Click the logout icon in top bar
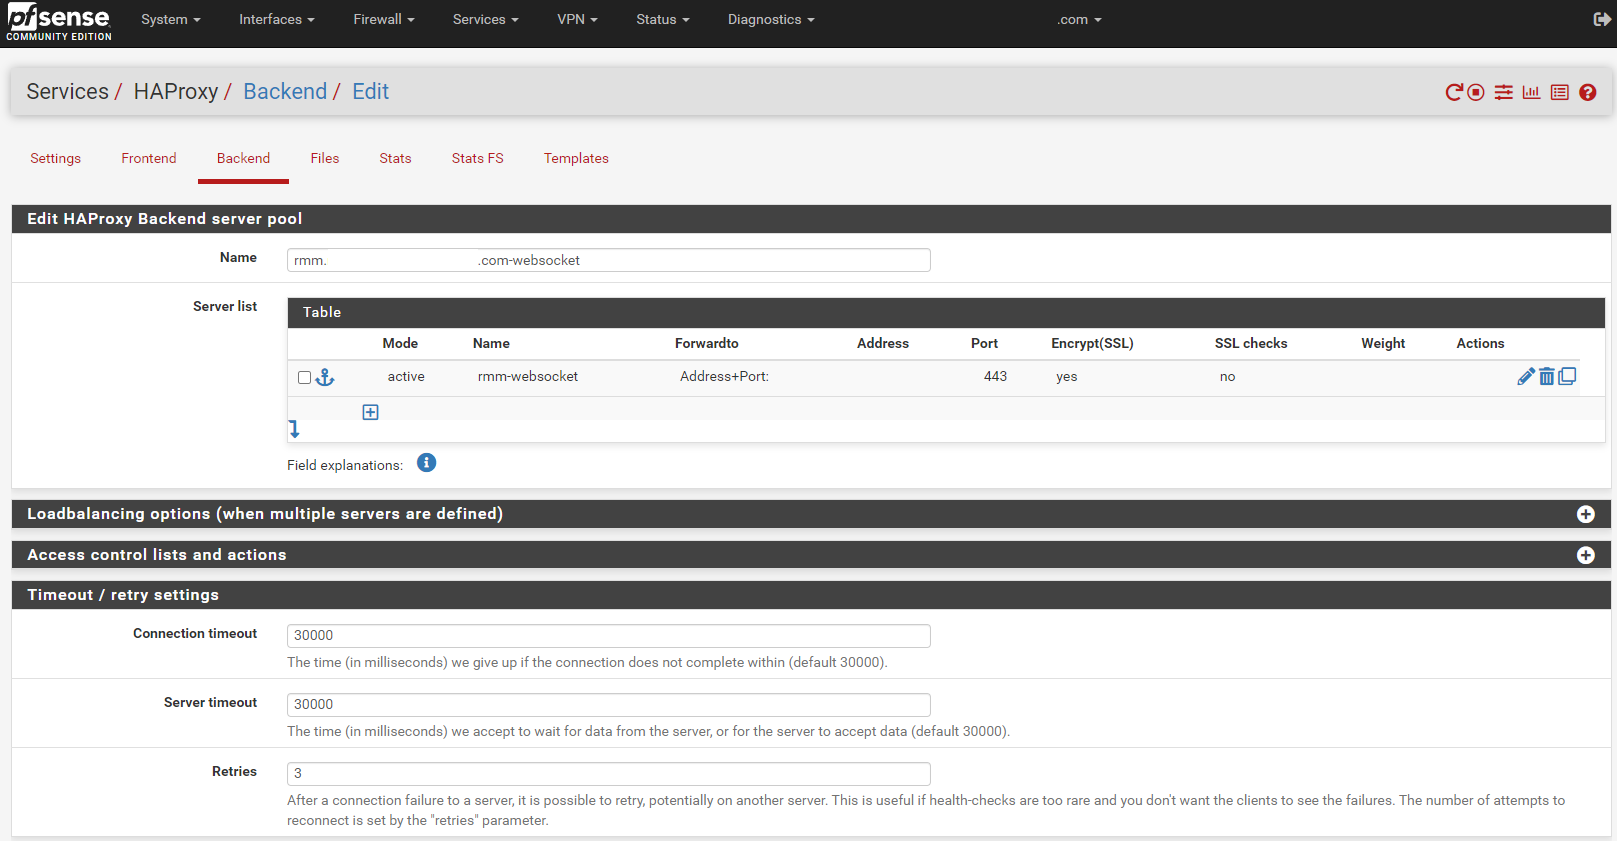The width and height of the screenshot is (1617, 841). pyautogui.click(x=1601, y=19)
